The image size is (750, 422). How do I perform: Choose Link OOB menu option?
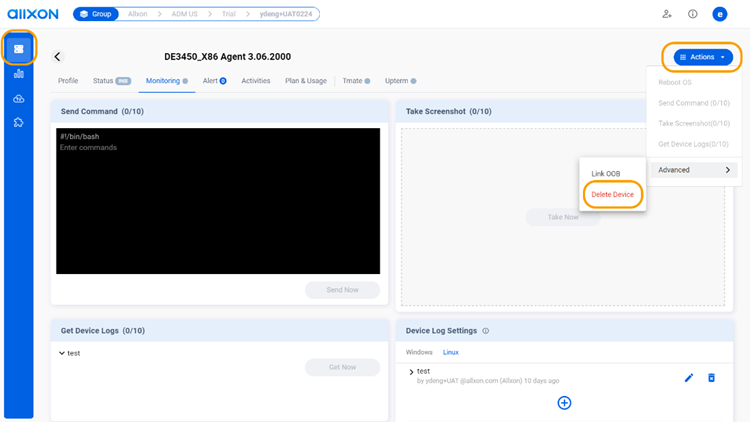pyautogui.click(x=606, y=174)
